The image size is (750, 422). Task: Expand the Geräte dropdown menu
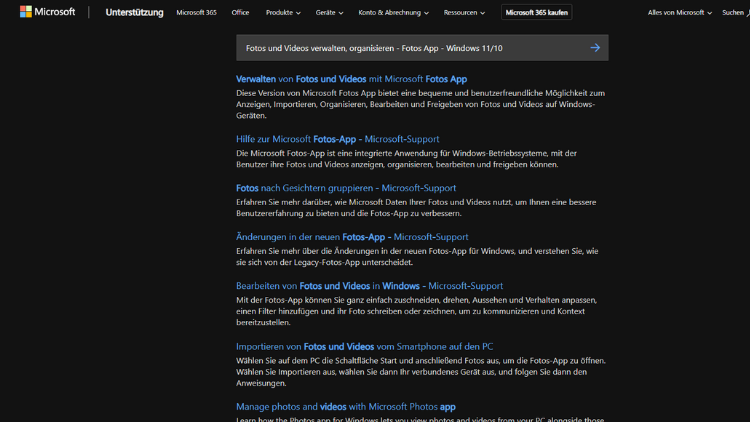(329, 13)
